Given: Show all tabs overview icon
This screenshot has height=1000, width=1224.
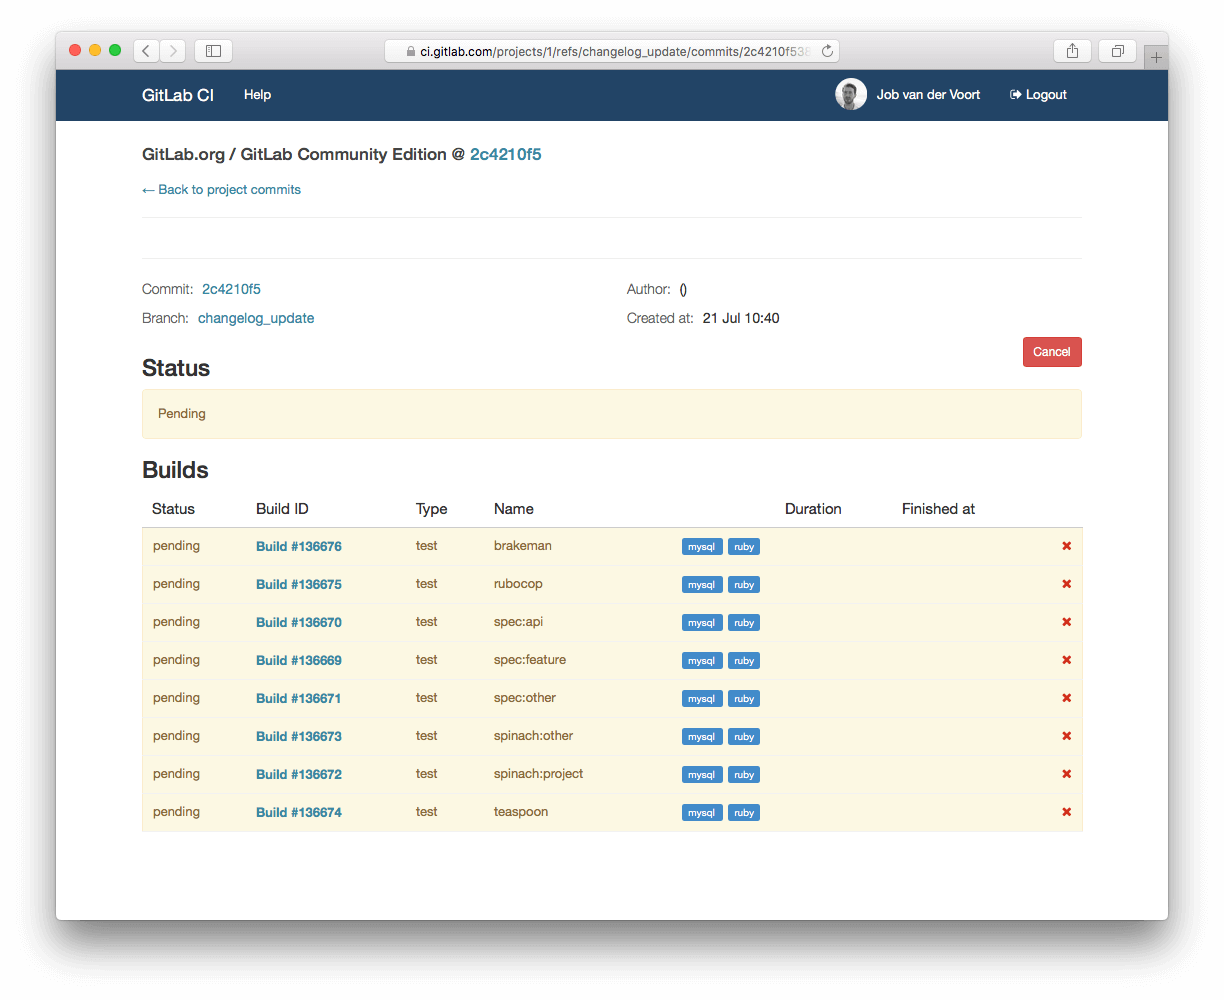Looking at the screenshot, I should point(1118,51).
